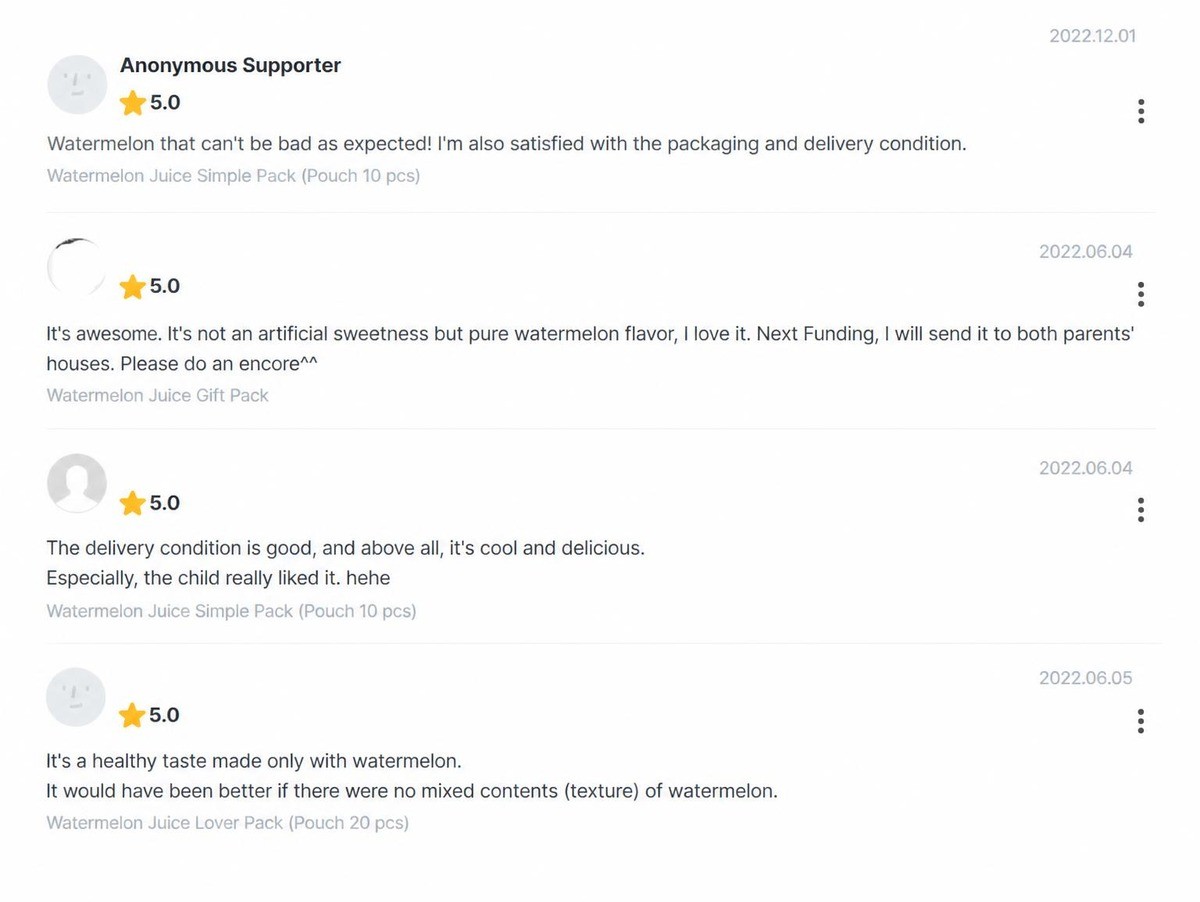Screen dimensions: 1200x902
Task: Open the Watermelon Juice Gift Pack product link
Action: [x=158, y=395]
